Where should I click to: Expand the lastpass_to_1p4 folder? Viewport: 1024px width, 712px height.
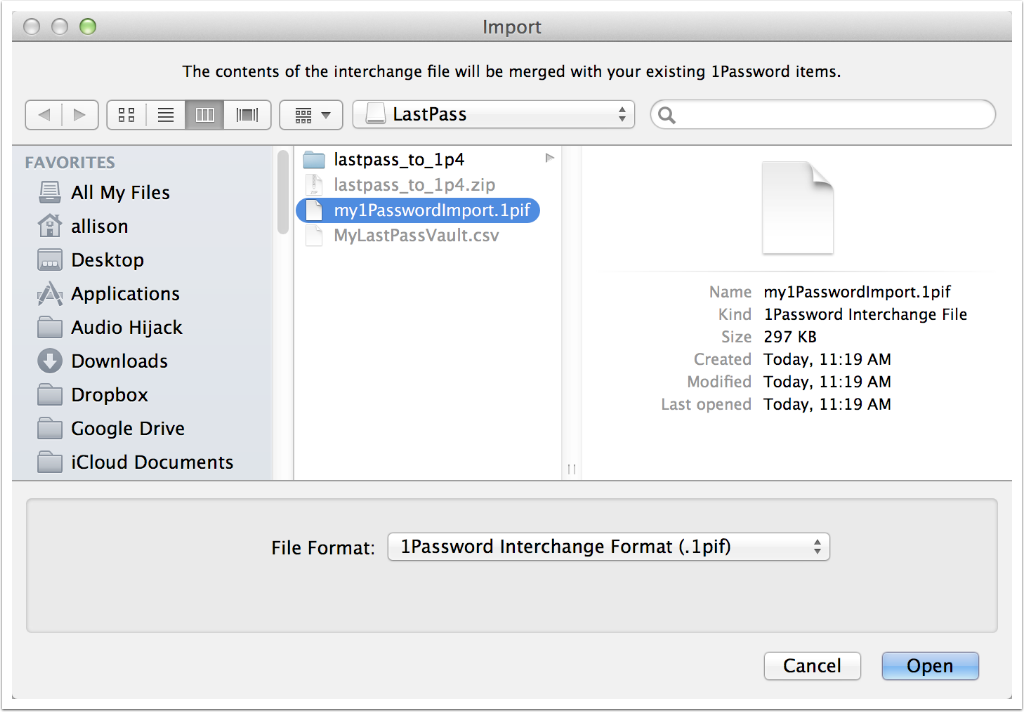coord(399,159)
